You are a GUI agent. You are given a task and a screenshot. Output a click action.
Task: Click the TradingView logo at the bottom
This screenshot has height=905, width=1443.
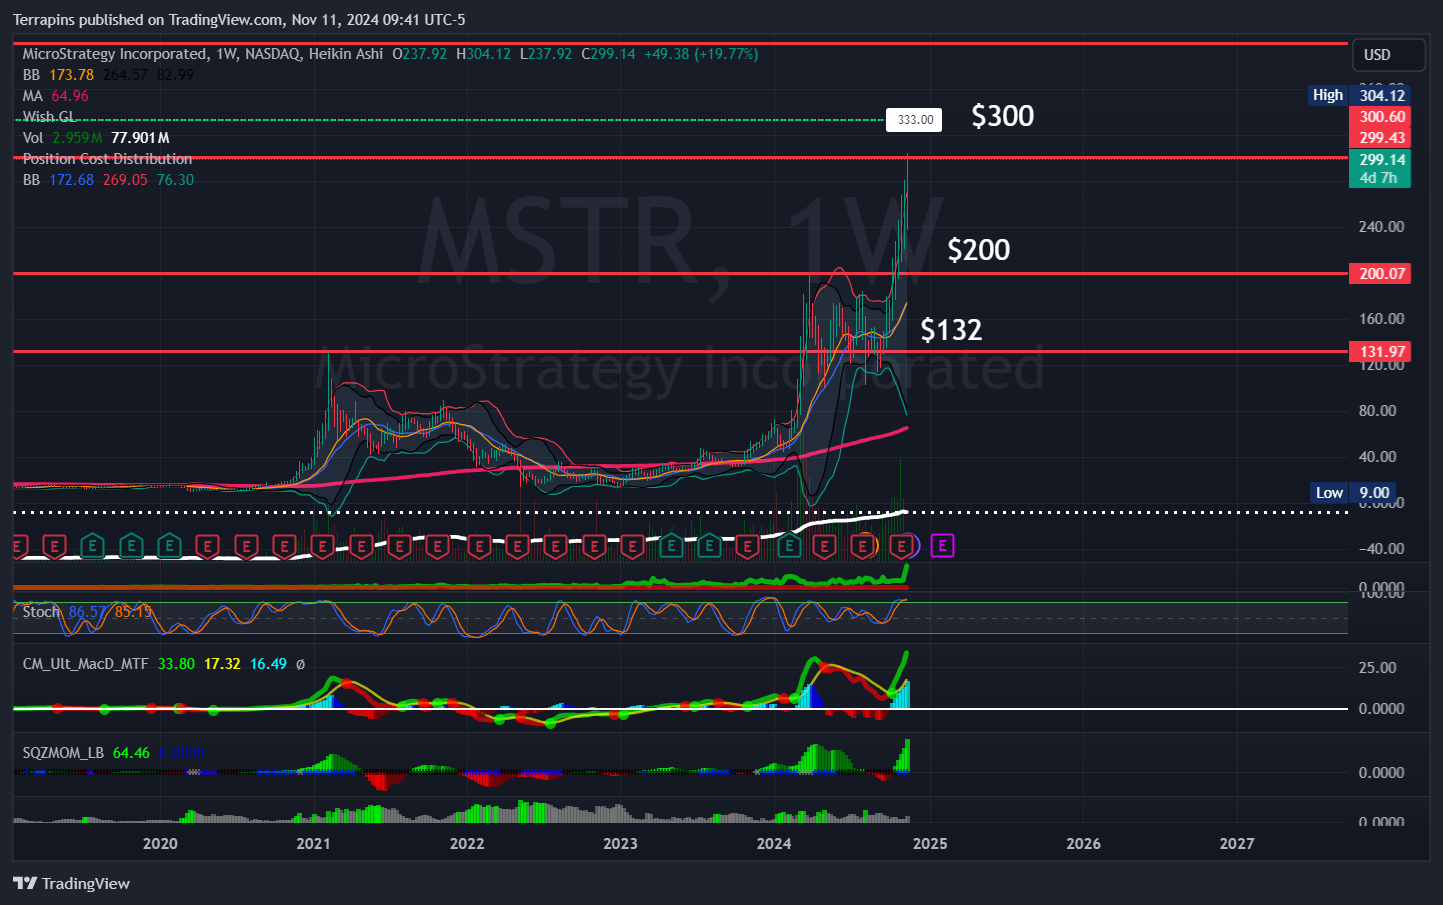click(71, 883)
